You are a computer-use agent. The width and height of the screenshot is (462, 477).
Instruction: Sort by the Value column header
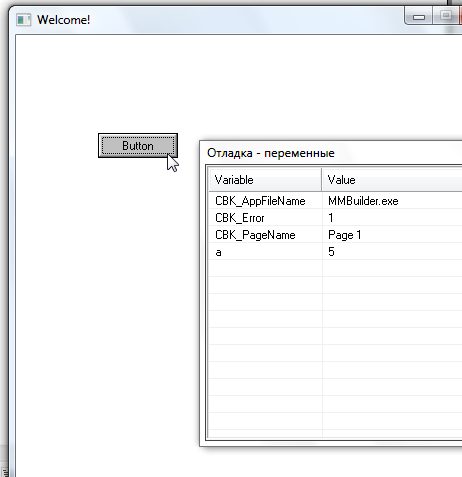(x=392, y=180)
